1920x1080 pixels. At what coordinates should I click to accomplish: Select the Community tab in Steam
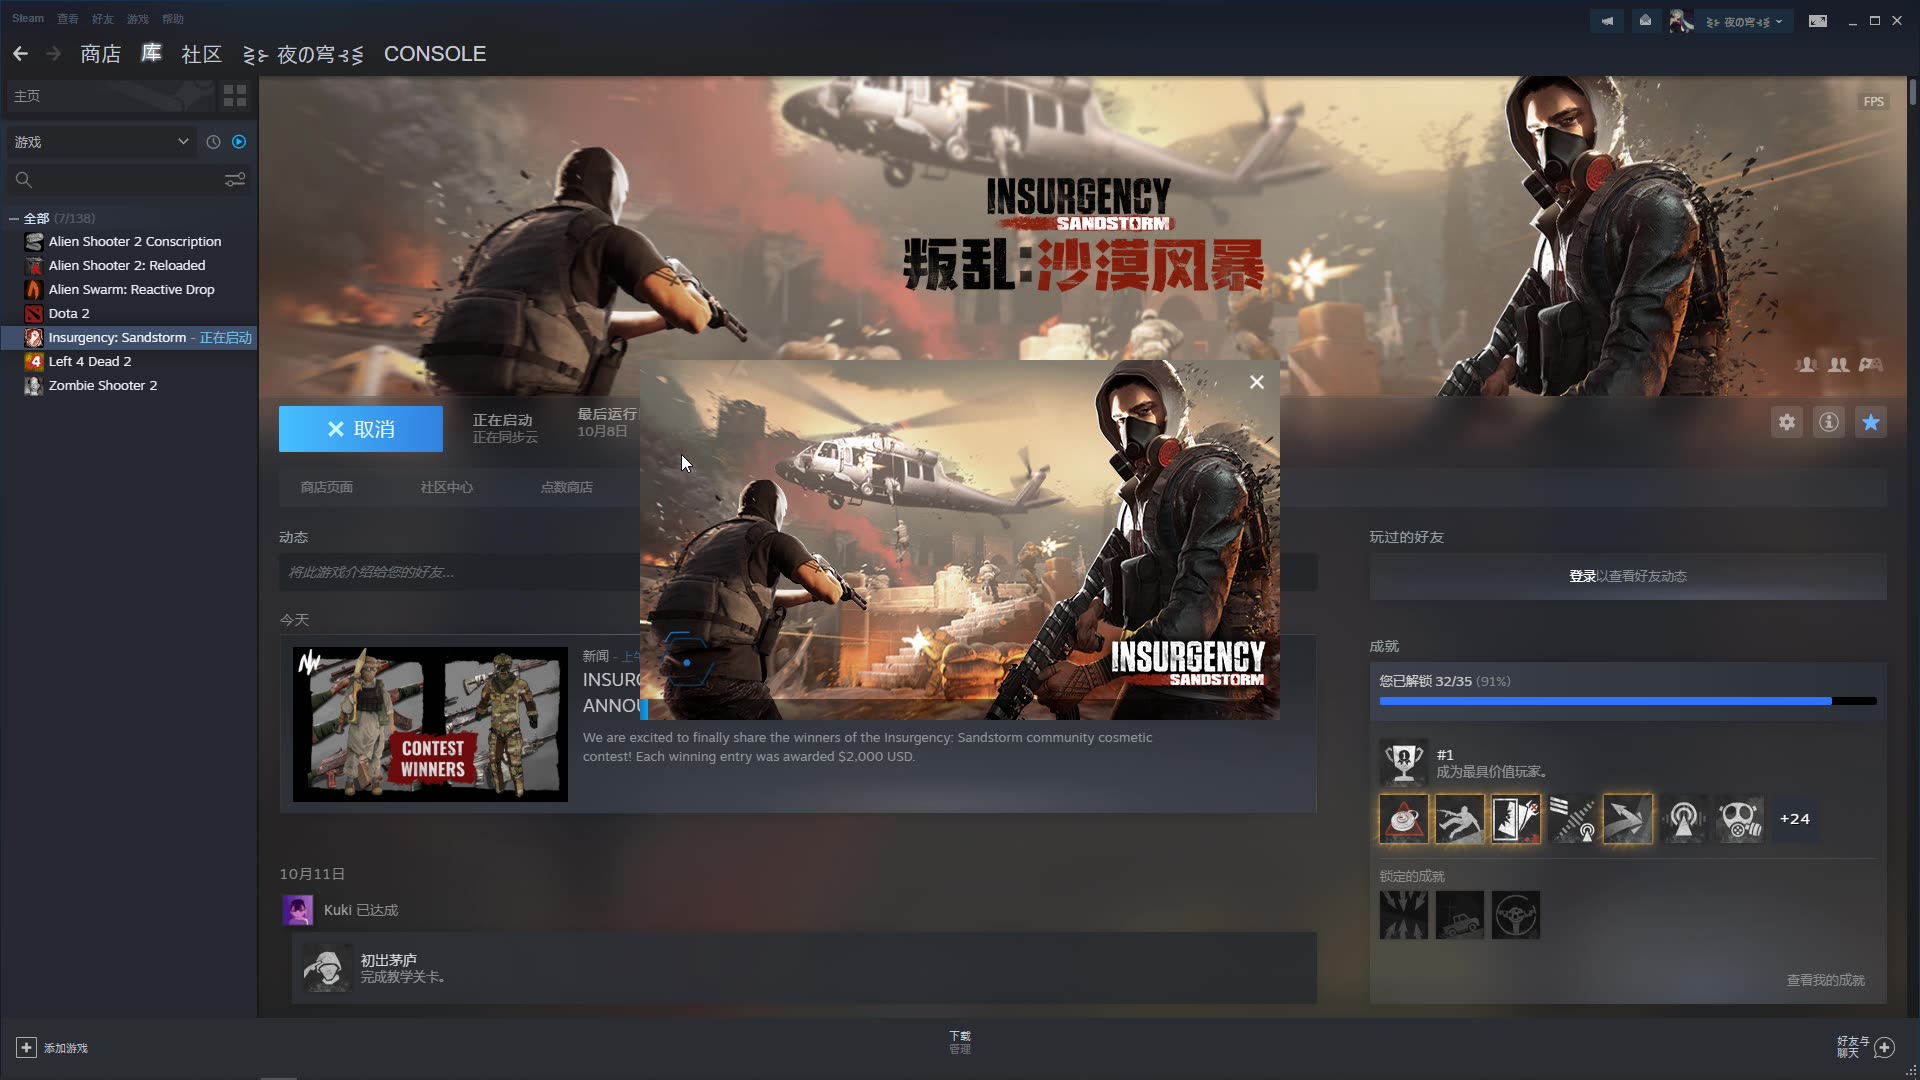[200, 53]
